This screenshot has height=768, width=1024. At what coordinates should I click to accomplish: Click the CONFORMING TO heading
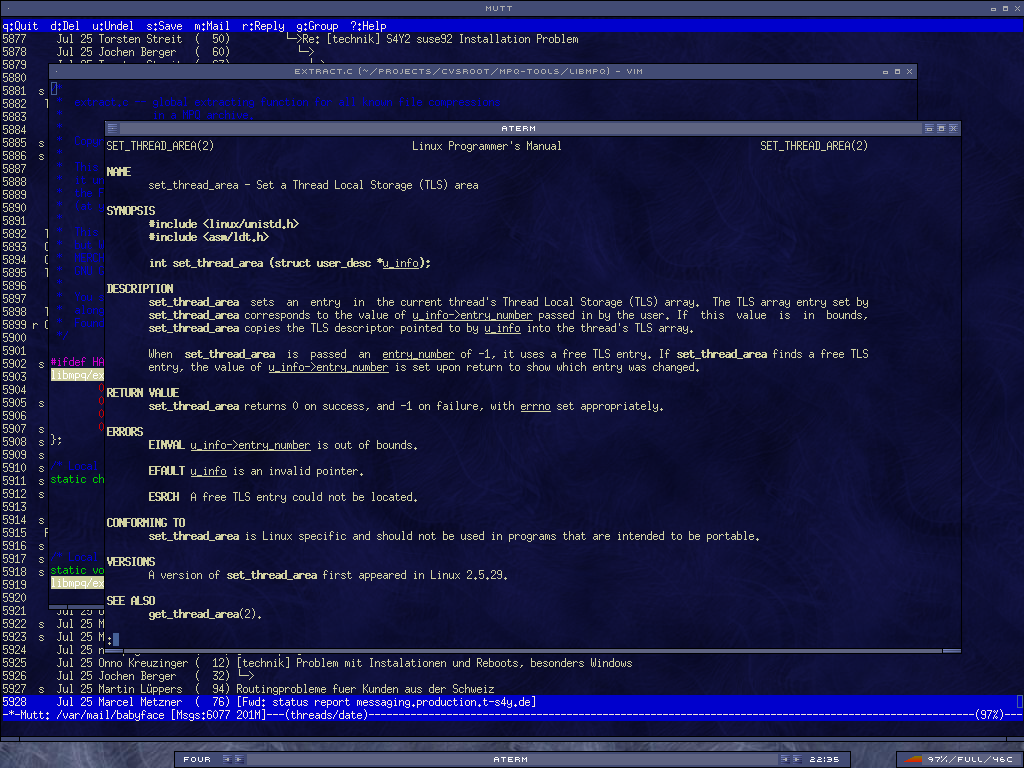tap(146, 523)
